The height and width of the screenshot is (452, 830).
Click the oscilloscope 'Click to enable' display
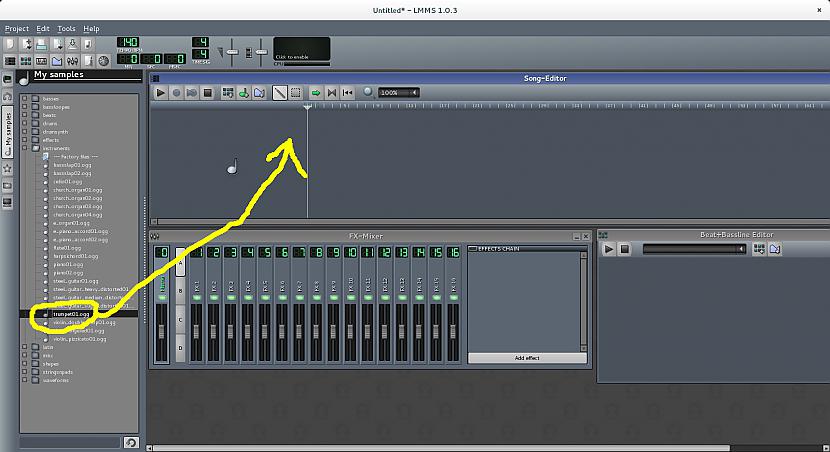point(302,49)
